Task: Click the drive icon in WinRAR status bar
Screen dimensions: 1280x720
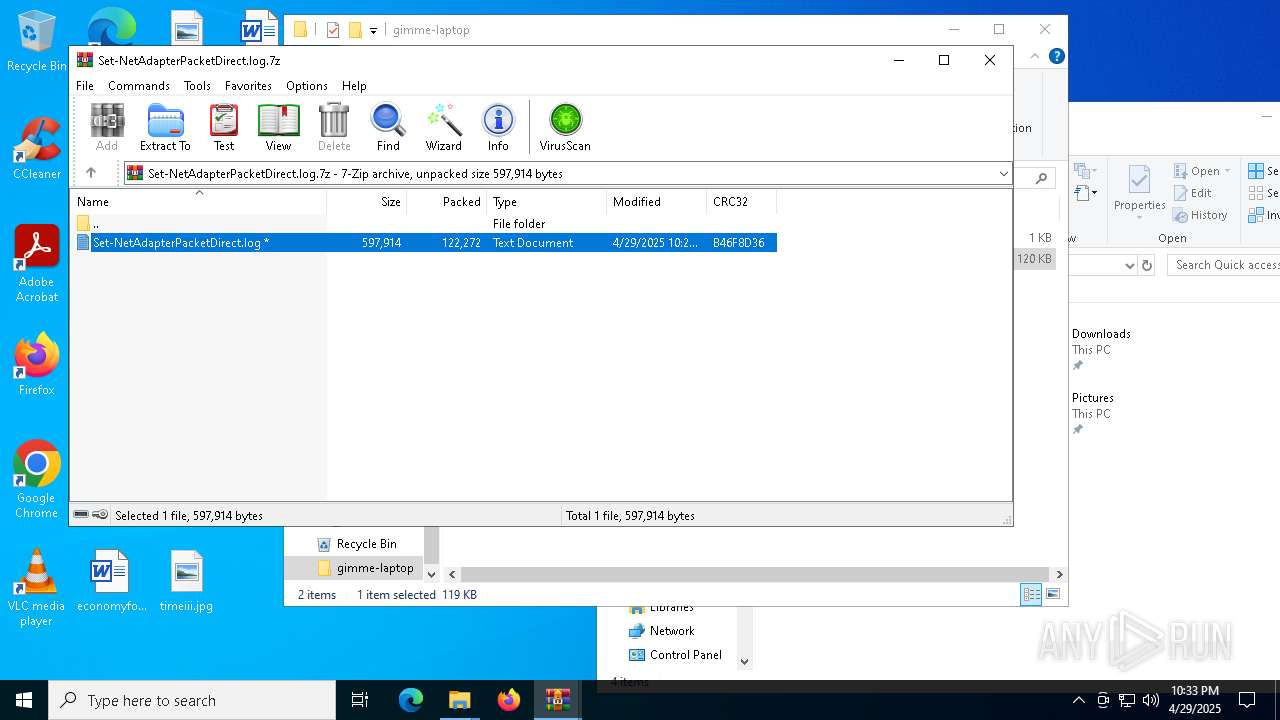Action: click(81, 515)
